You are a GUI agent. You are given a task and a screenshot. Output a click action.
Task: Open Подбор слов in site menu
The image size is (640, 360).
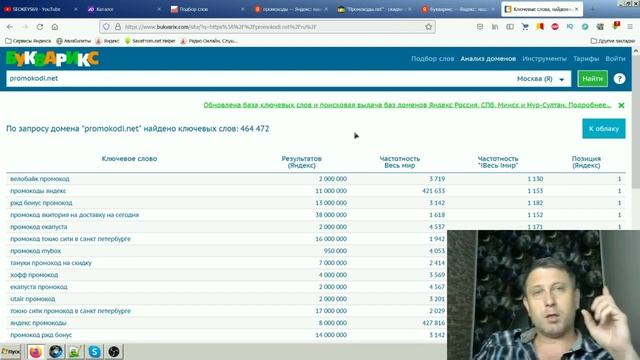tap(432, 59)
